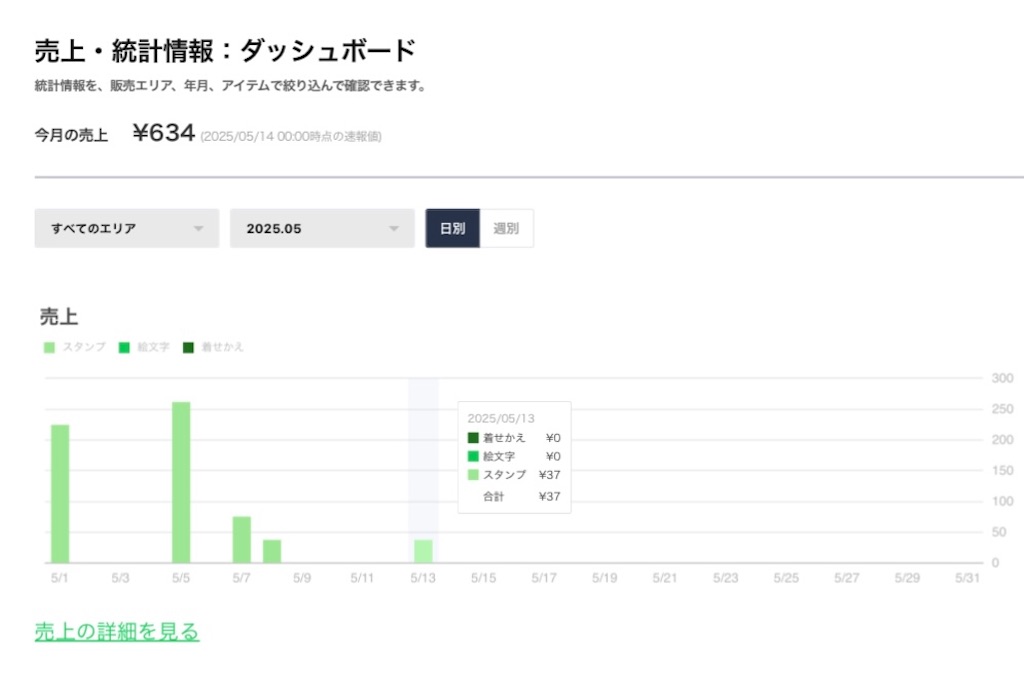The height and width of the screenshot is (694, 1024).
Task: Click the 300 y-axis value
Action: point(1002,378)
